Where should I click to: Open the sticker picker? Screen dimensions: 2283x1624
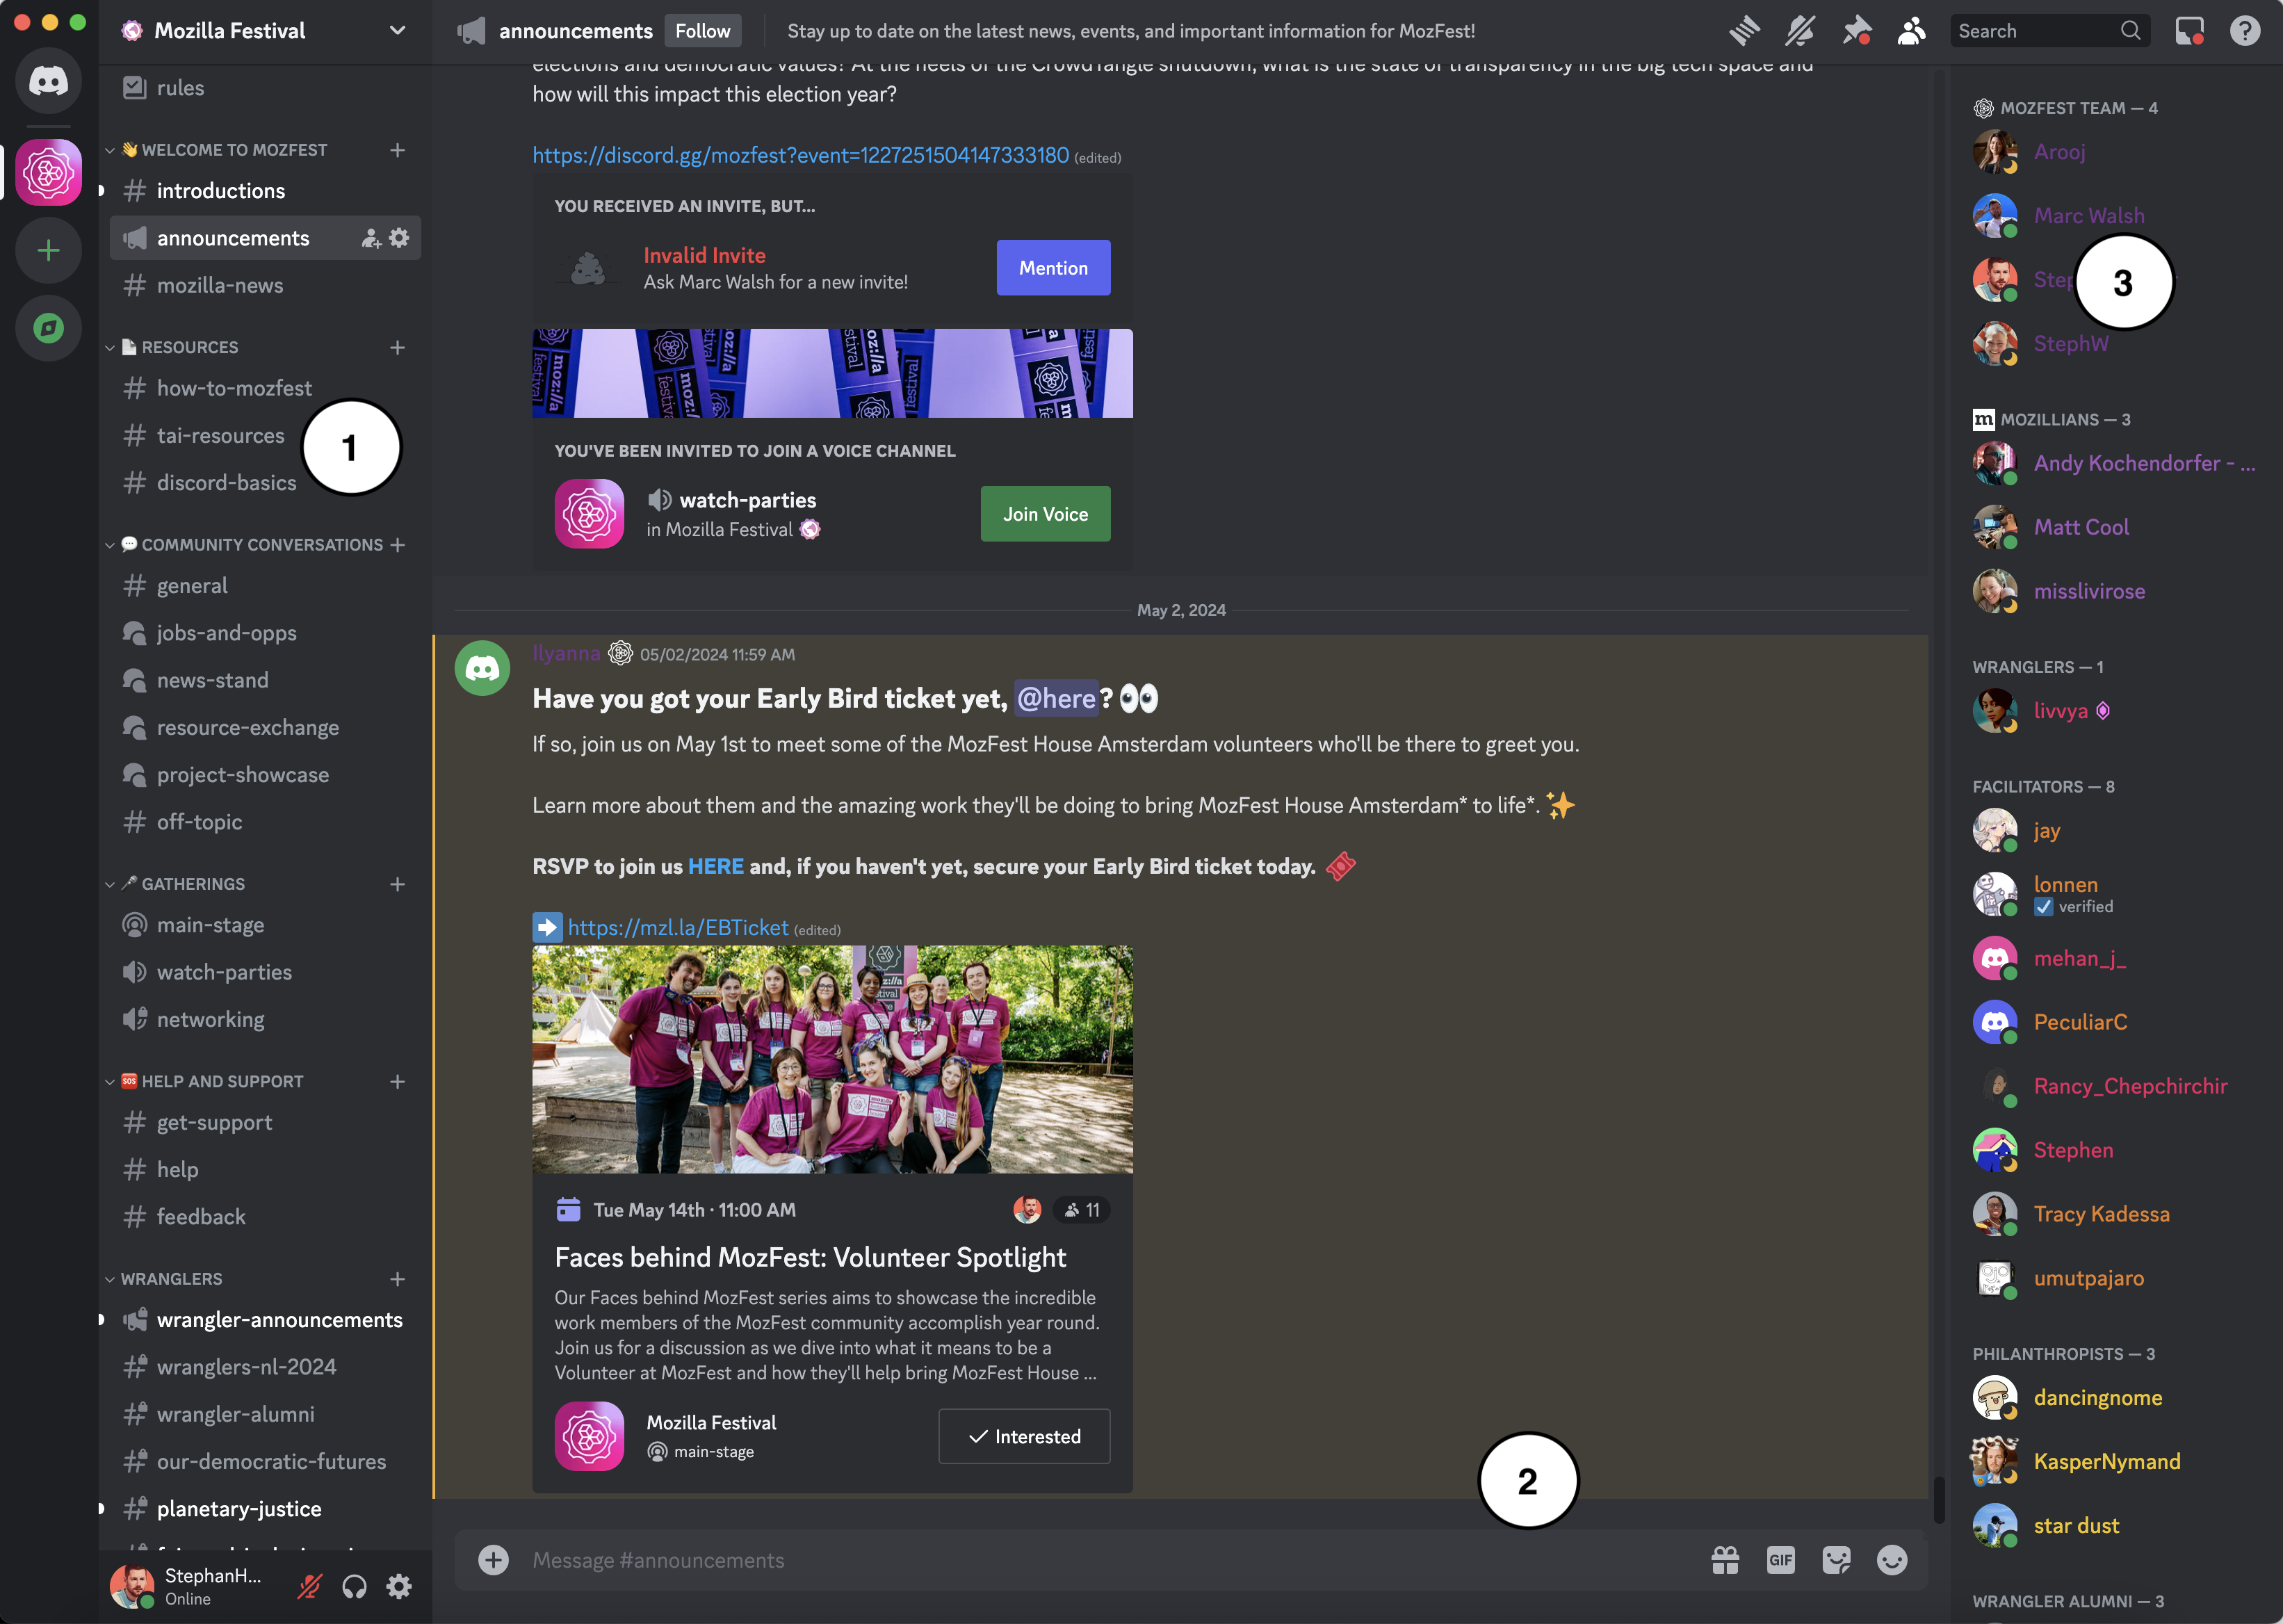(1836, 1560)
